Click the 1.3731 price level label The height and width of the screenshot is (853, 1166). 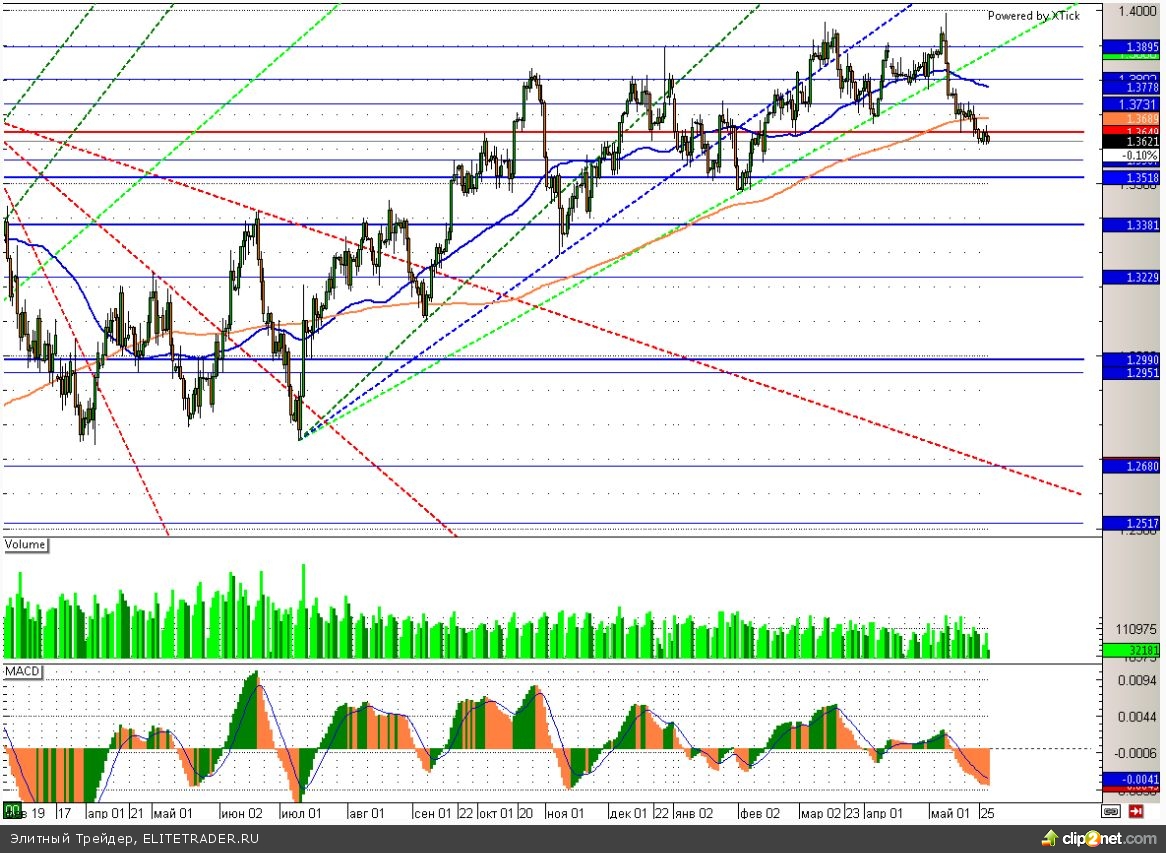coord(1131,105)
